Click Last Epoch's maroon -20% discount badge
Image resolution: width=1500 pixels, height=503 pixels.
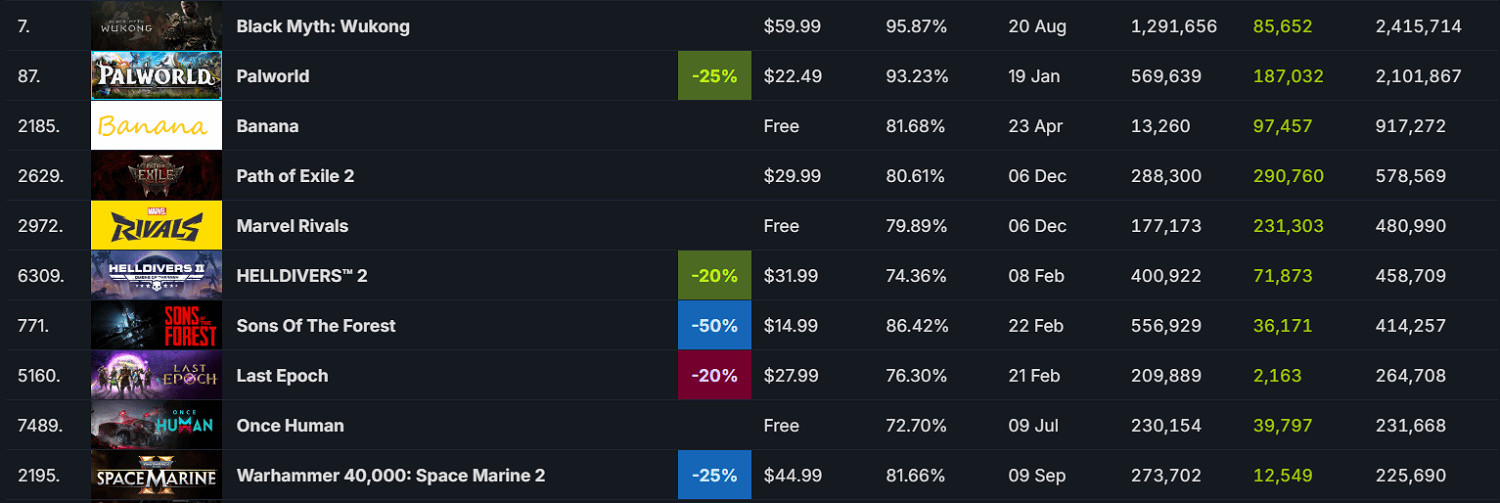point(714,376)
